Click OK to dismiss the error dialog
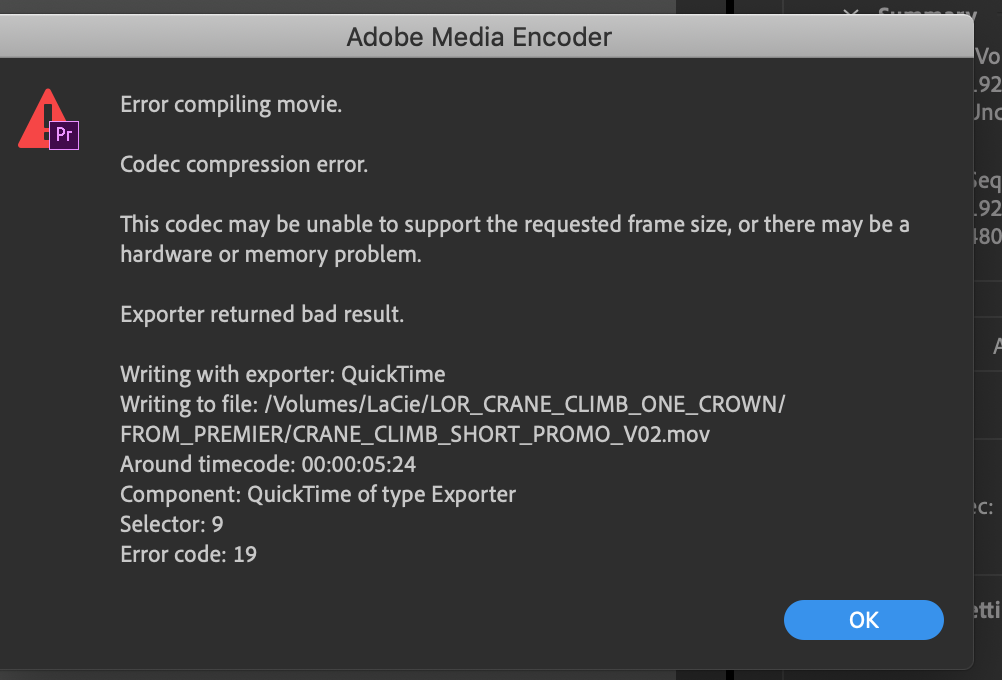Viewport: 1002px width, 680px height. [862, 620]
